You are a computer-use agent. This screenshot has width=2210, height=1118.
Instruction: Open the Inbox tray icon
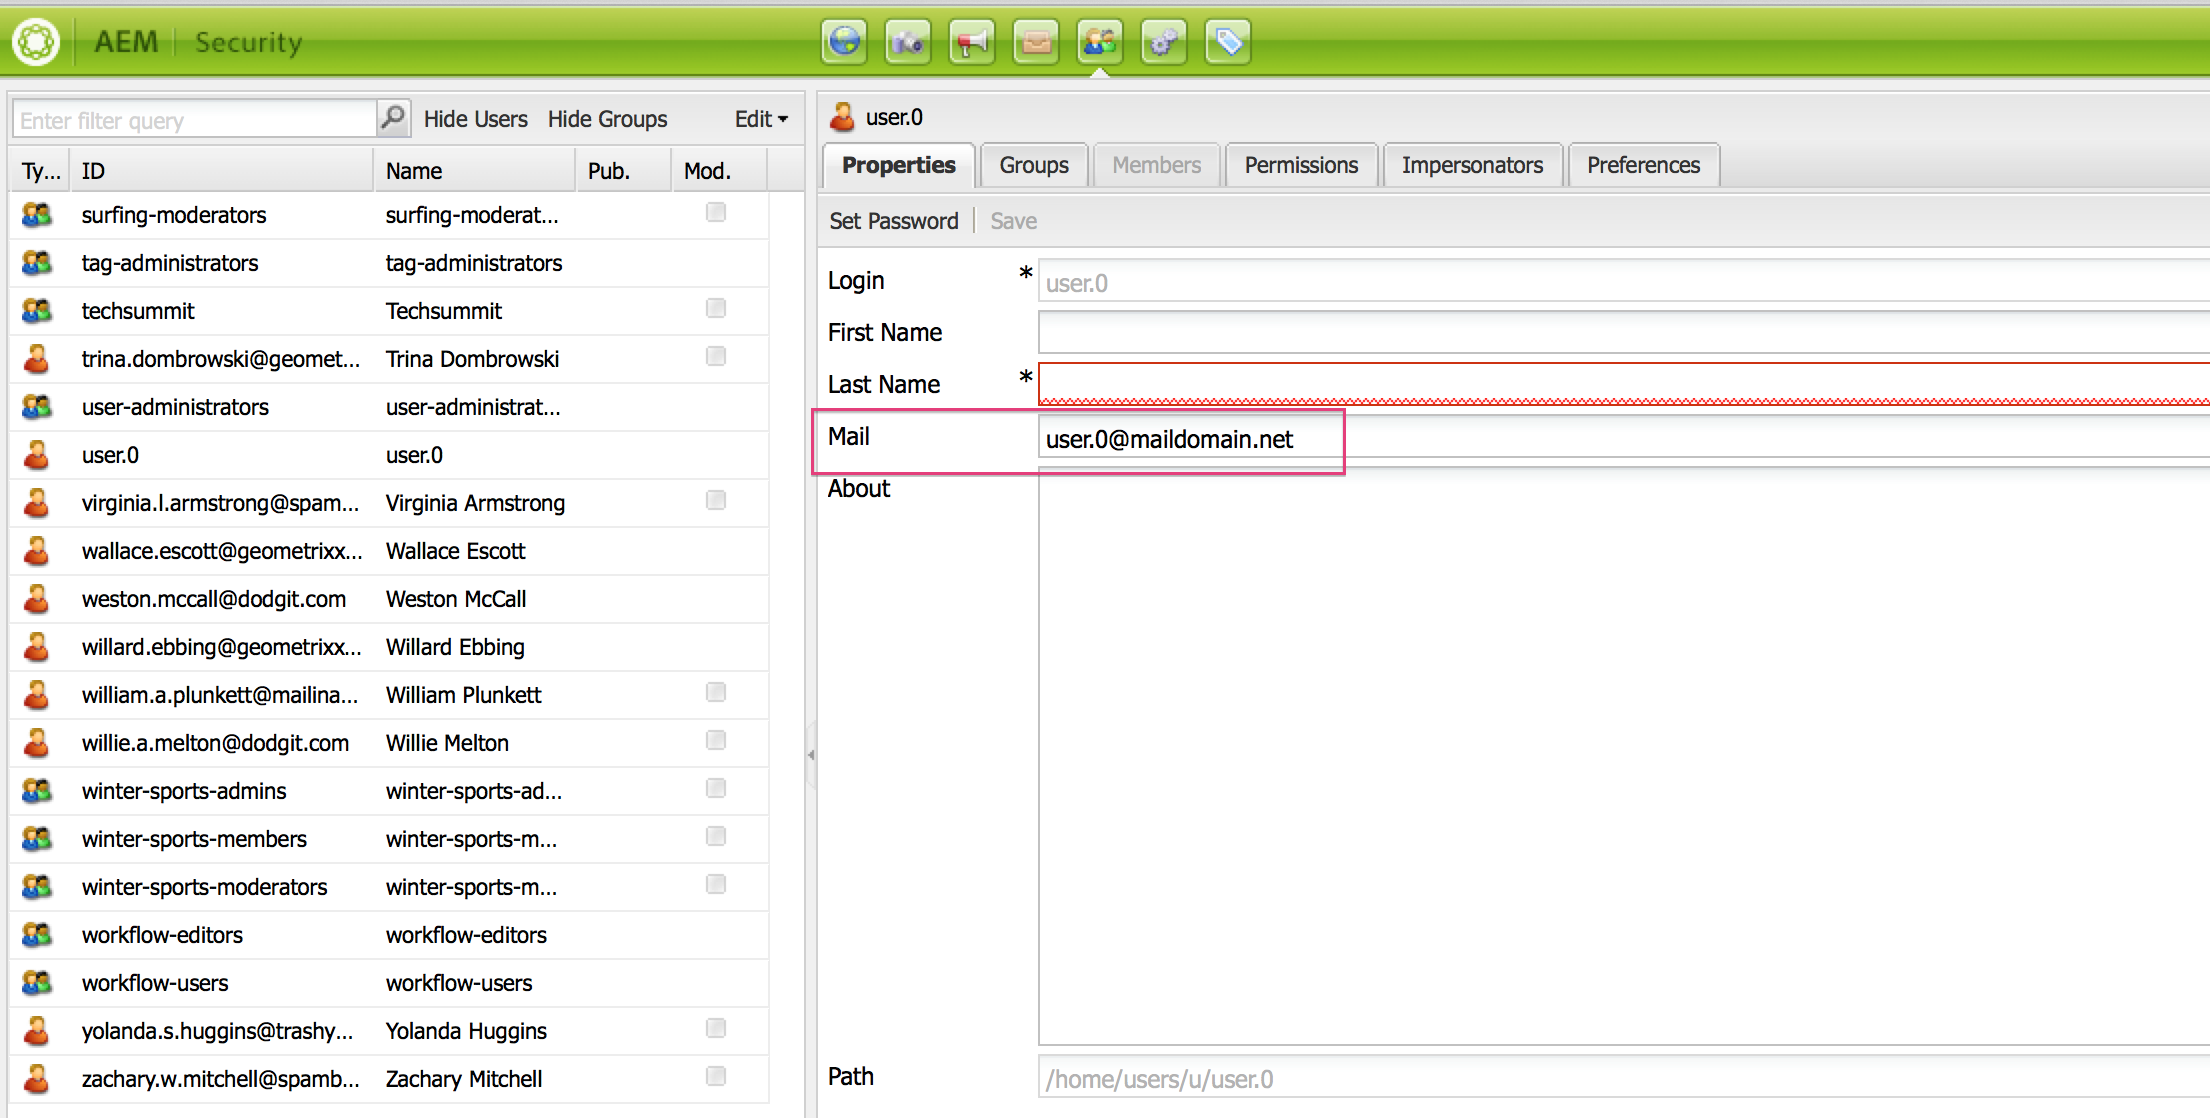pyautogui.click(x=1036, y=42)
